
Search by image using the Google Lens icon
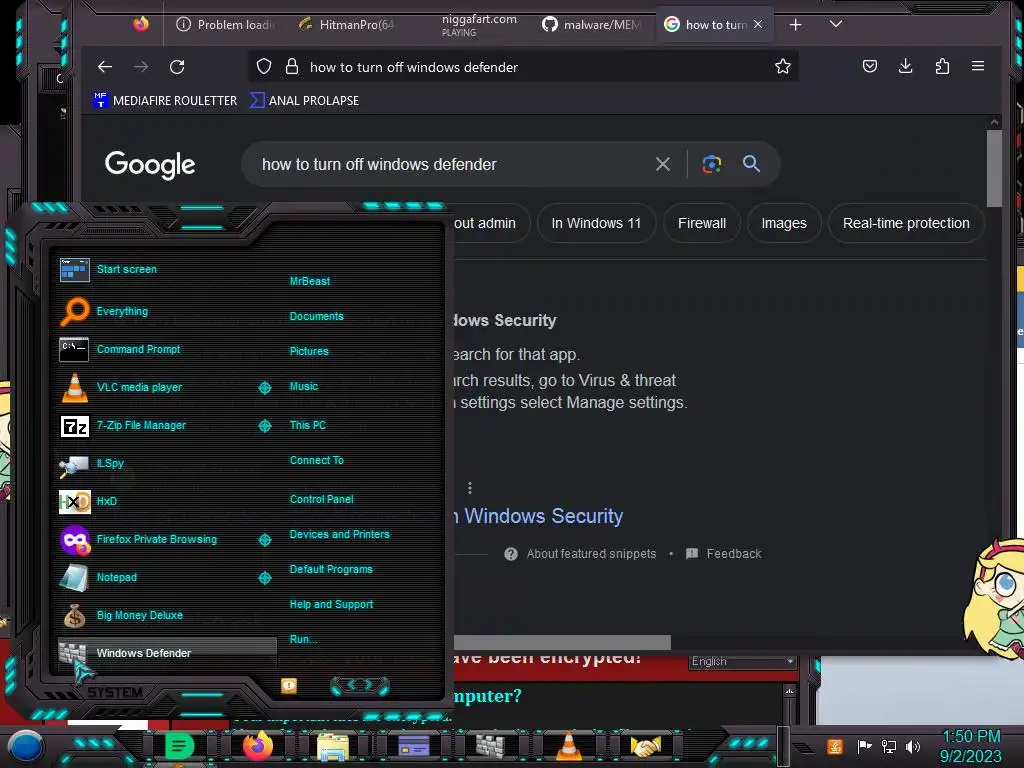coord(711,164)
